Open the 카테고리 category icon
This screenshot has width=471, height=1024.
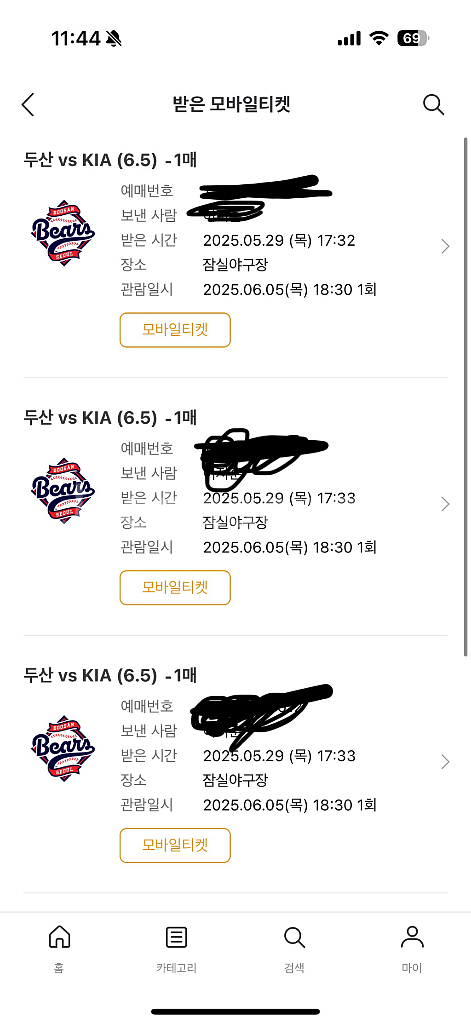click(x=176, y=937)
